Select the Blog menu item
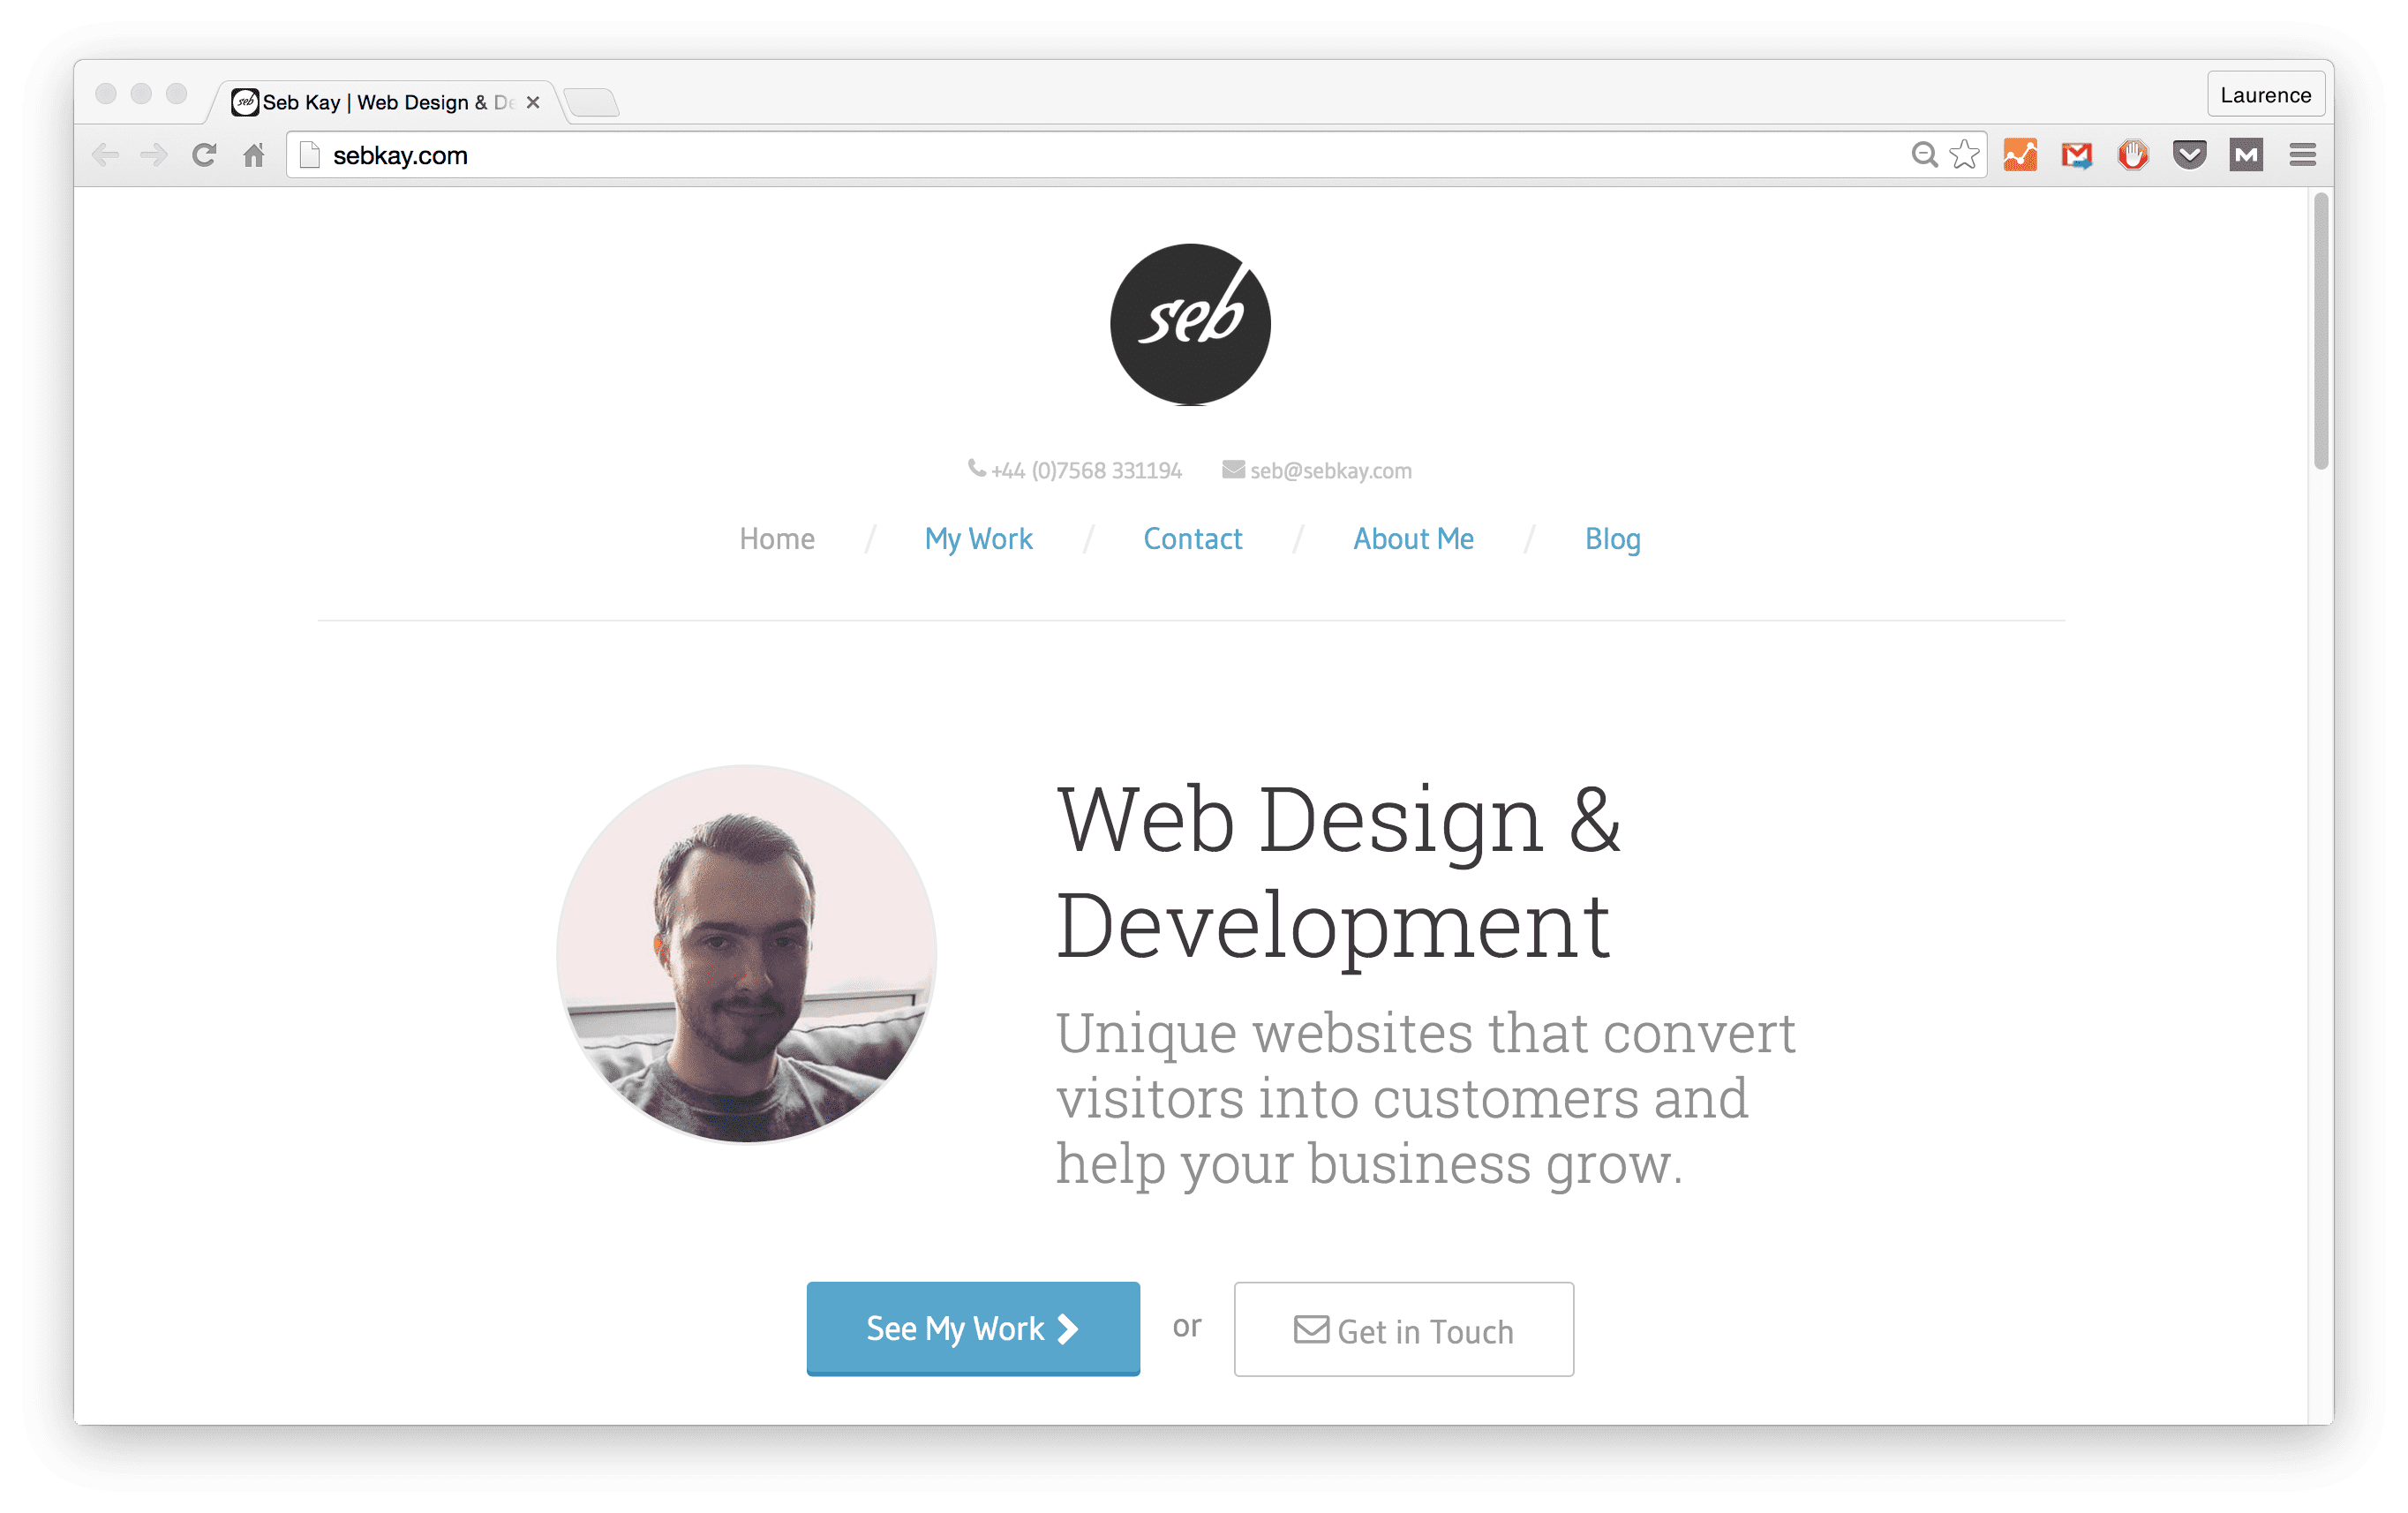Viewport: 2408px width, 1513px height. (x=1612, y=537)
